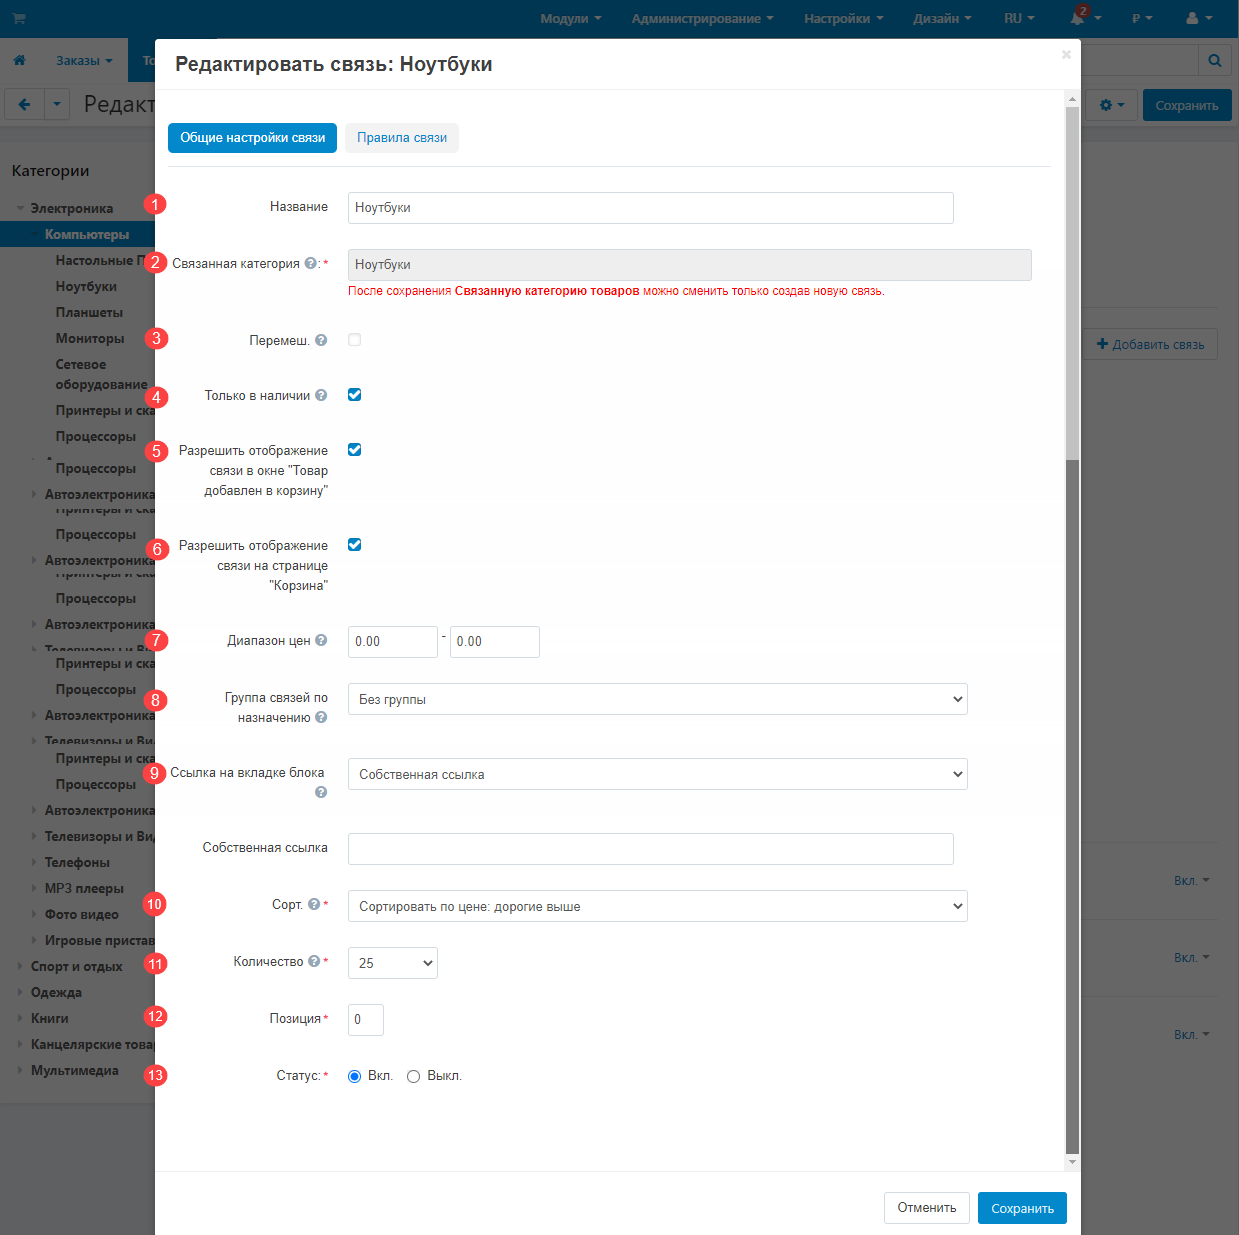Click the maximum price input field
Screen dimensions: 1239x1235
pos(495,642)
